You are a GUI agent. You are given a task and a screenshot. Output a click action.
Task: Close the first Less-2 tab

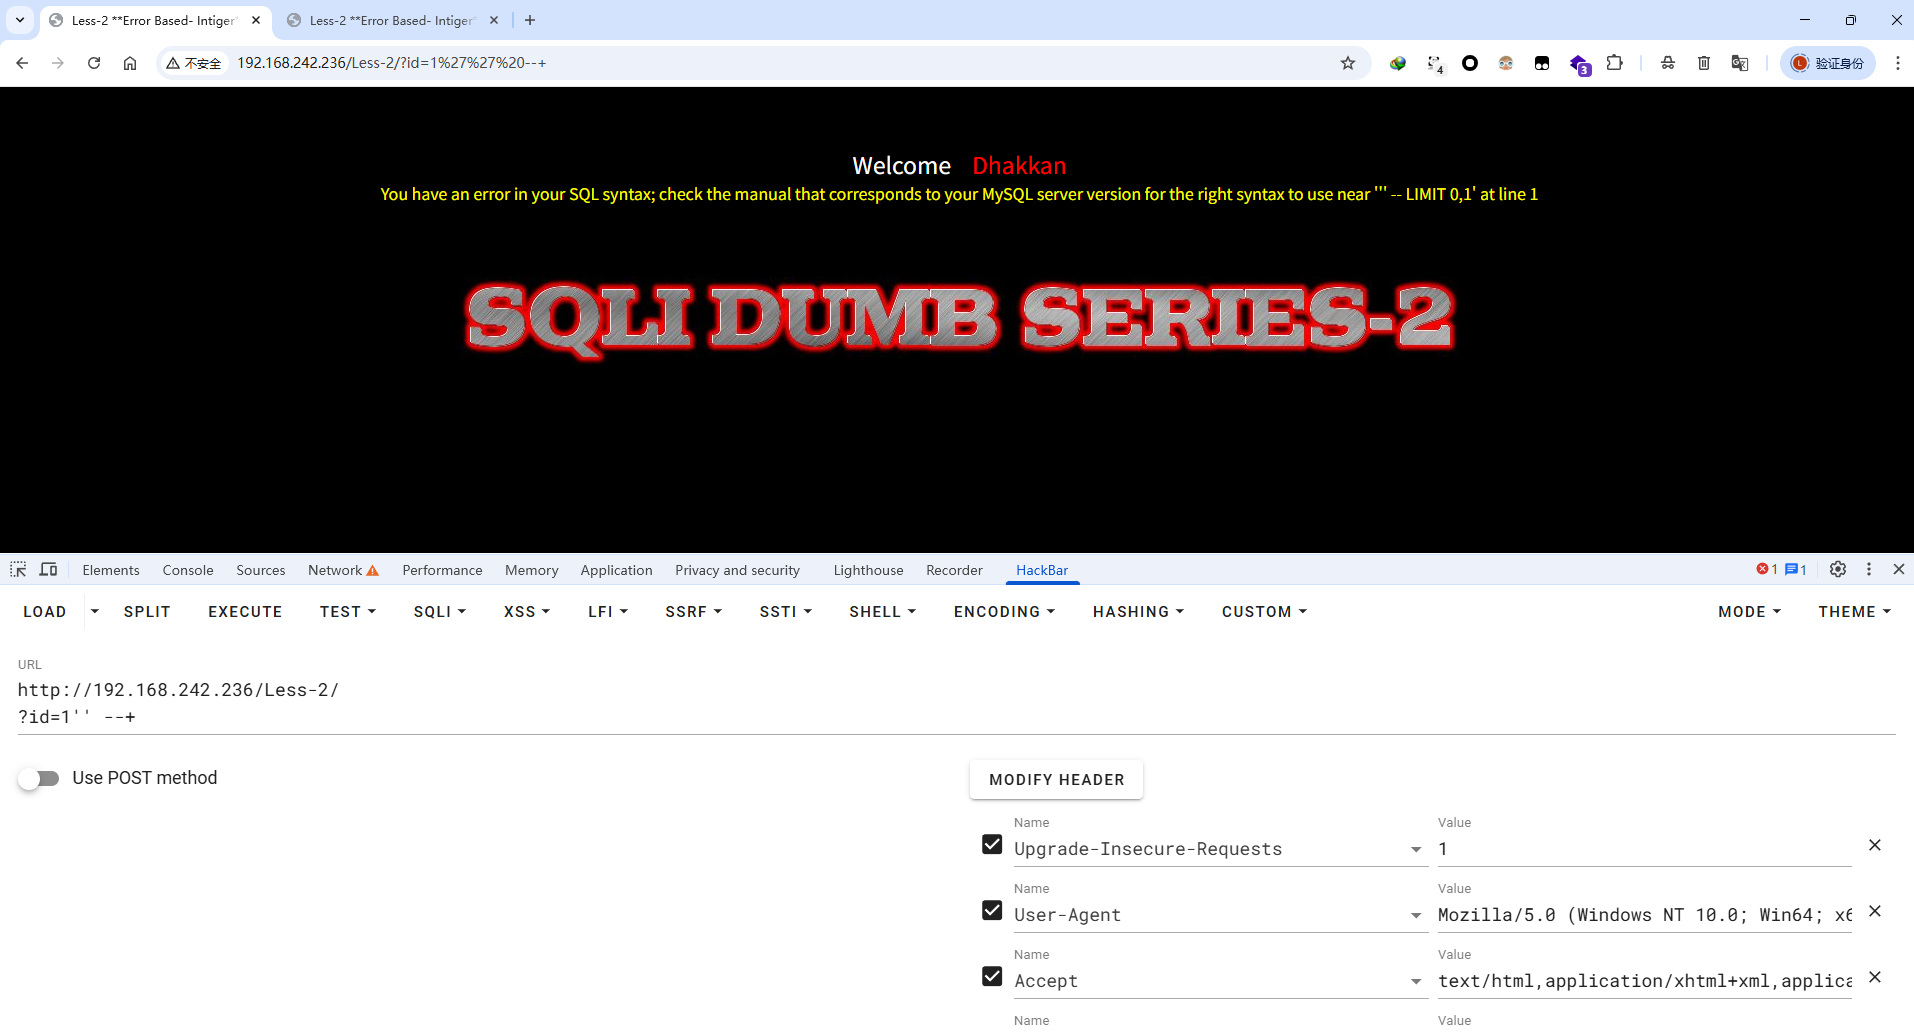[256, 20]
